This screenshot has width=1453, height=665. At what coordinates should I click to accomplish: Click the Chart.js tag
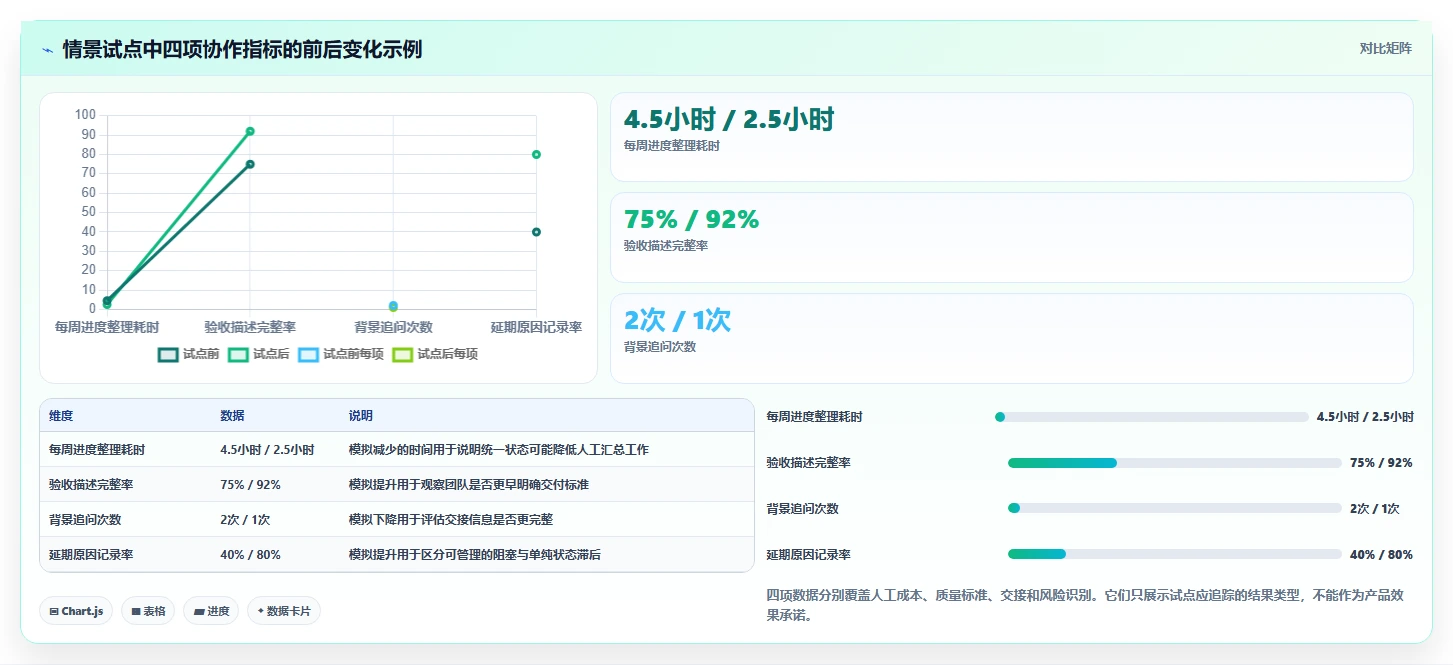[x=76, y=611]
